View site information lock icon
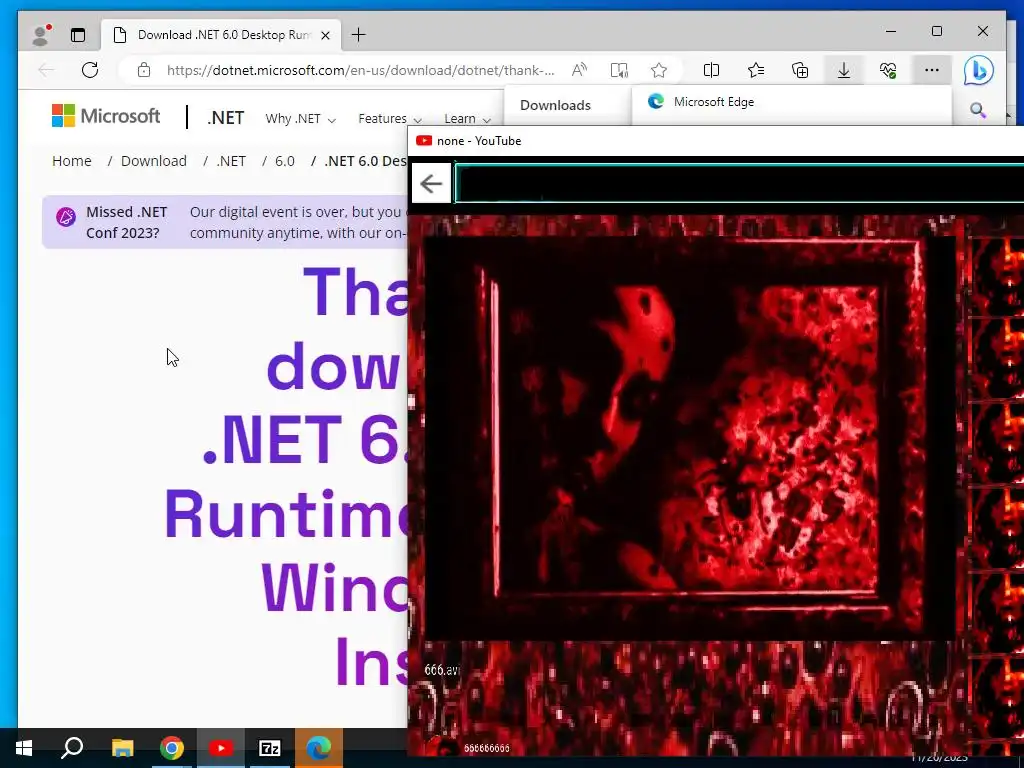The height and width of the screenshot is (768, 1024). 144,70
